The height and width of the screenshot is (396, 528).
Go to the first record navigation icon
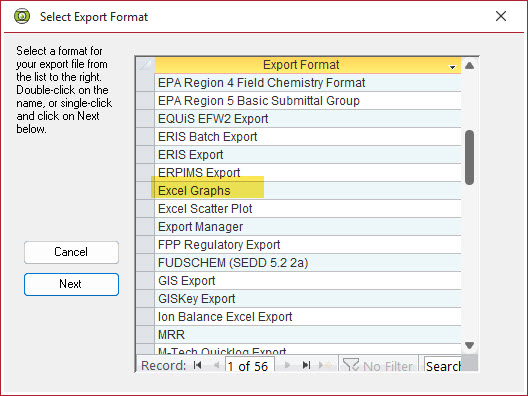(x=198, y=365)
